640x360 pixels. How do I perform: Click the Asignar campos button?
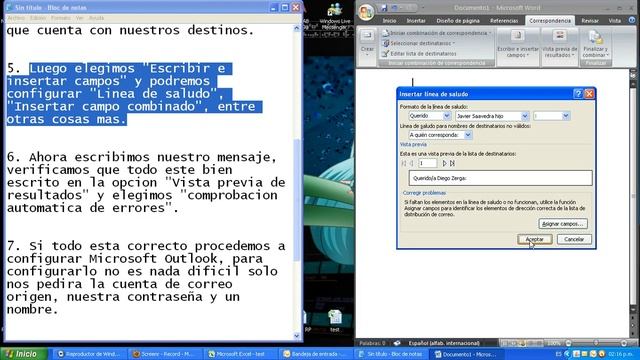click(563, 224)
